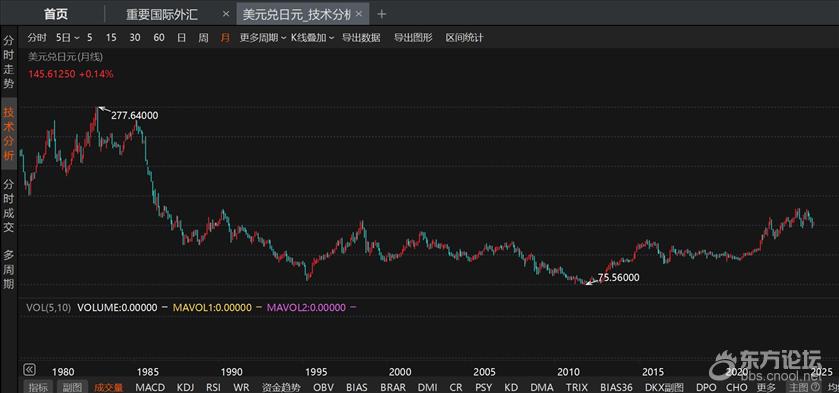This screenshot has height=393, width=839.
Task: Toggle the 成交量 volume indicator
Action: [109, 387]
